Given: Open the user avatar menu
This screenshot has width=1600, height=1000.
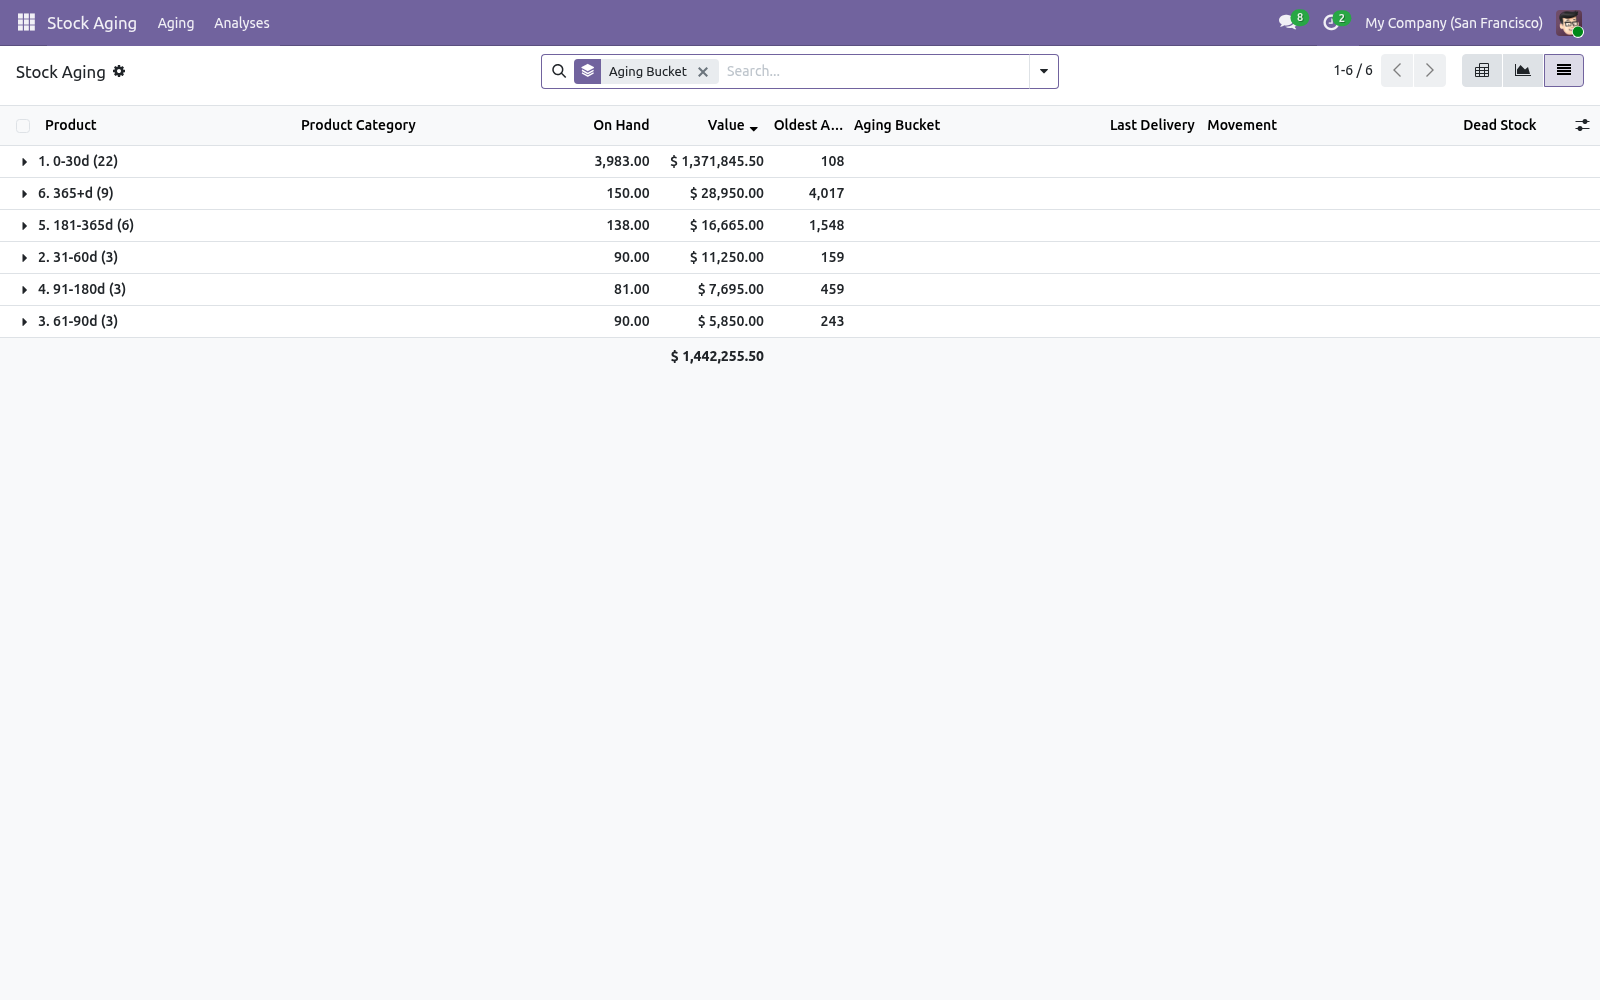Looking at the screenshot, I should point(1569,22).
